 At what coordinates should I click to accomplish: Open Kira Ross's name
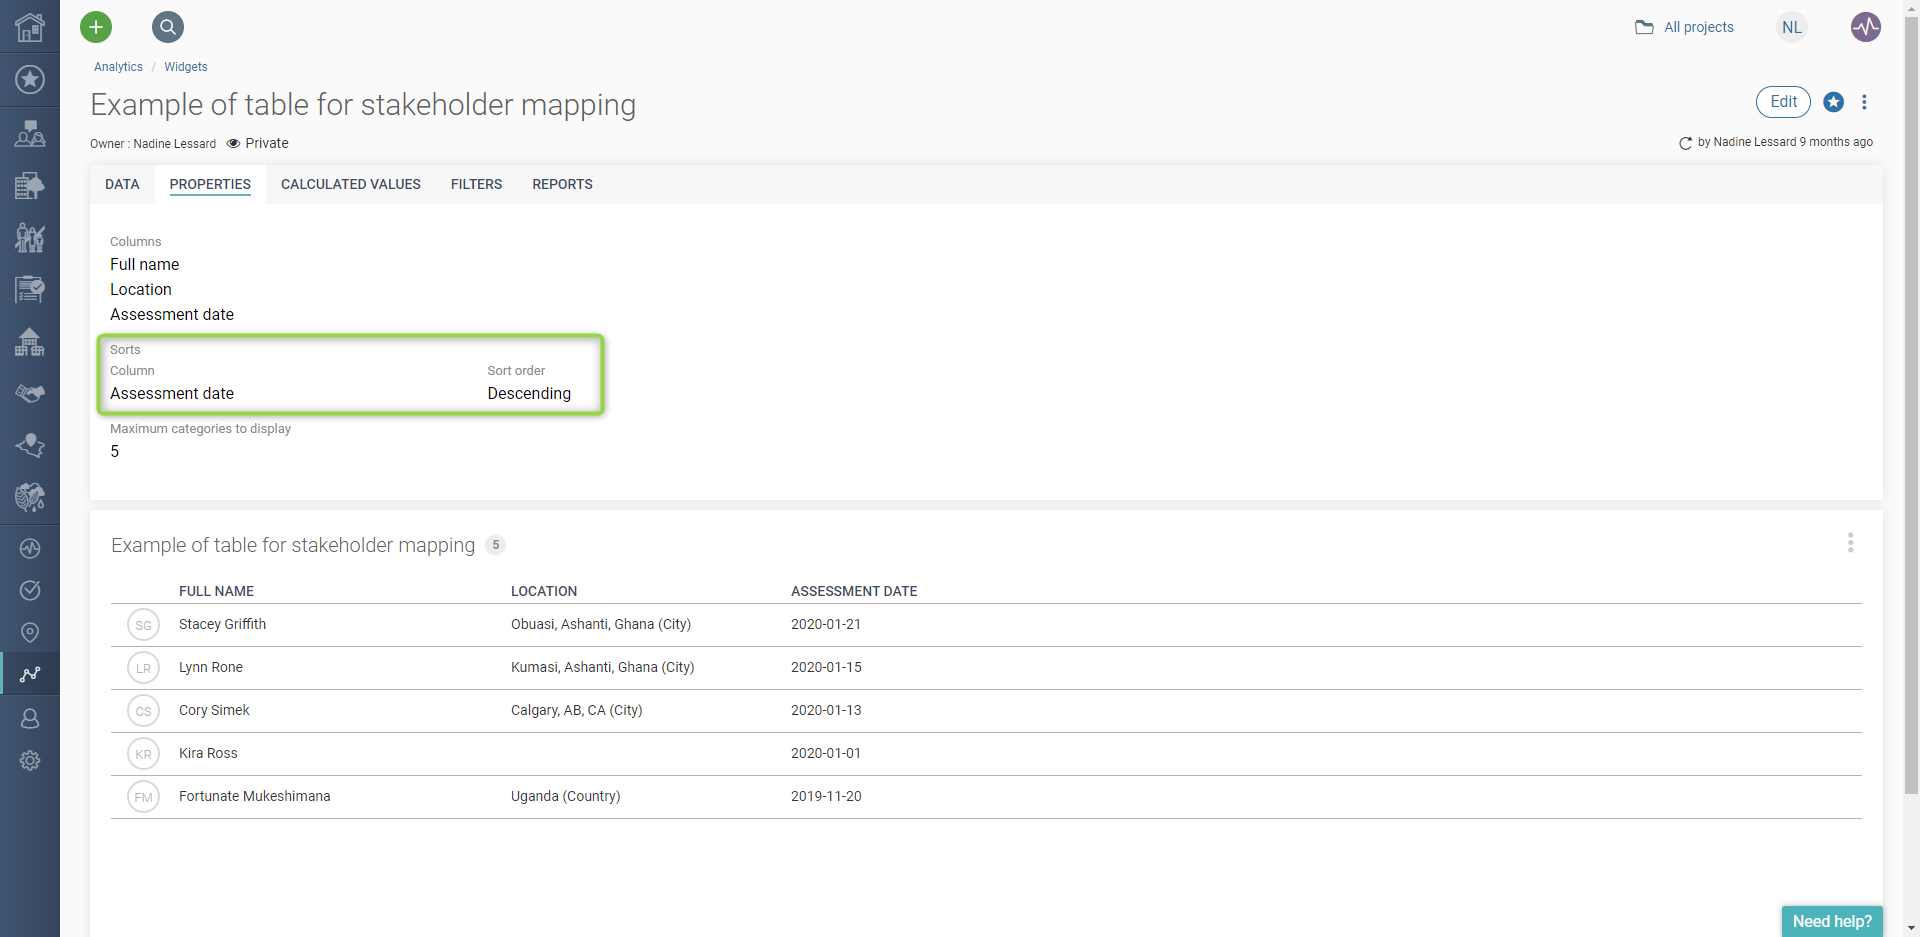click(208, 753)
